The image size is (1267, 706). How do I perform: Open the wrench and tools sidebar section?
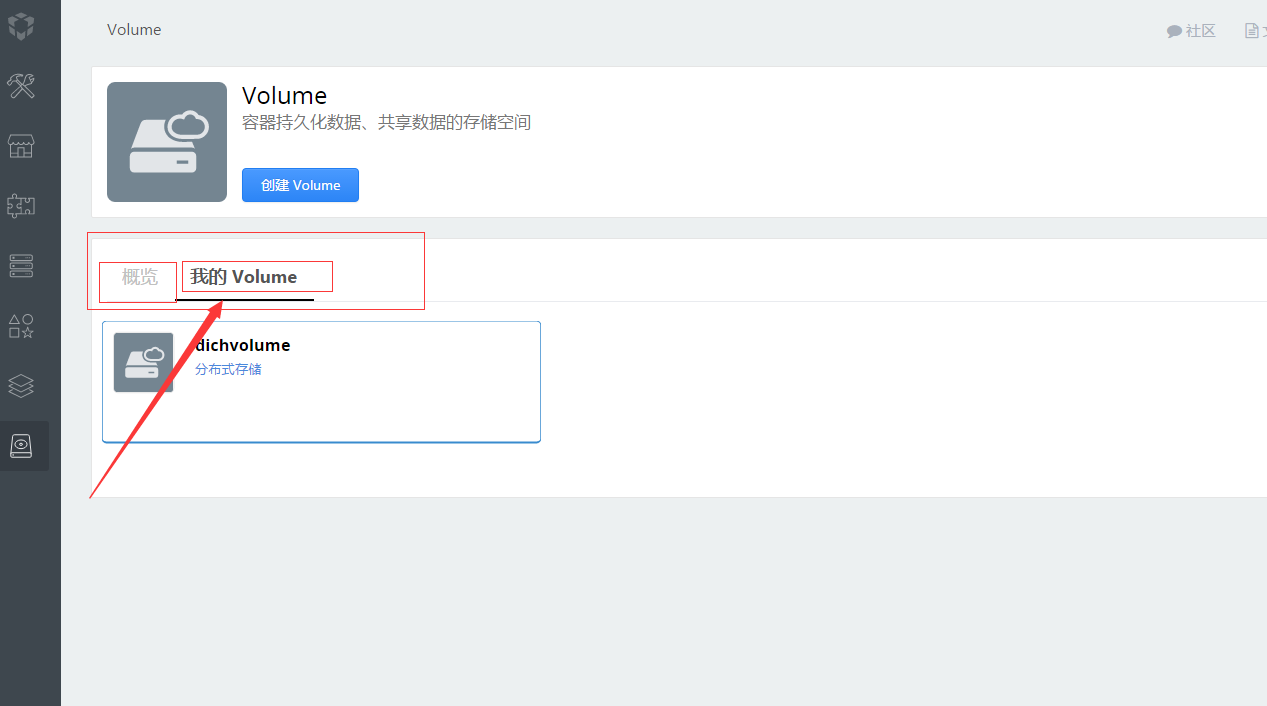coord(21,86)
